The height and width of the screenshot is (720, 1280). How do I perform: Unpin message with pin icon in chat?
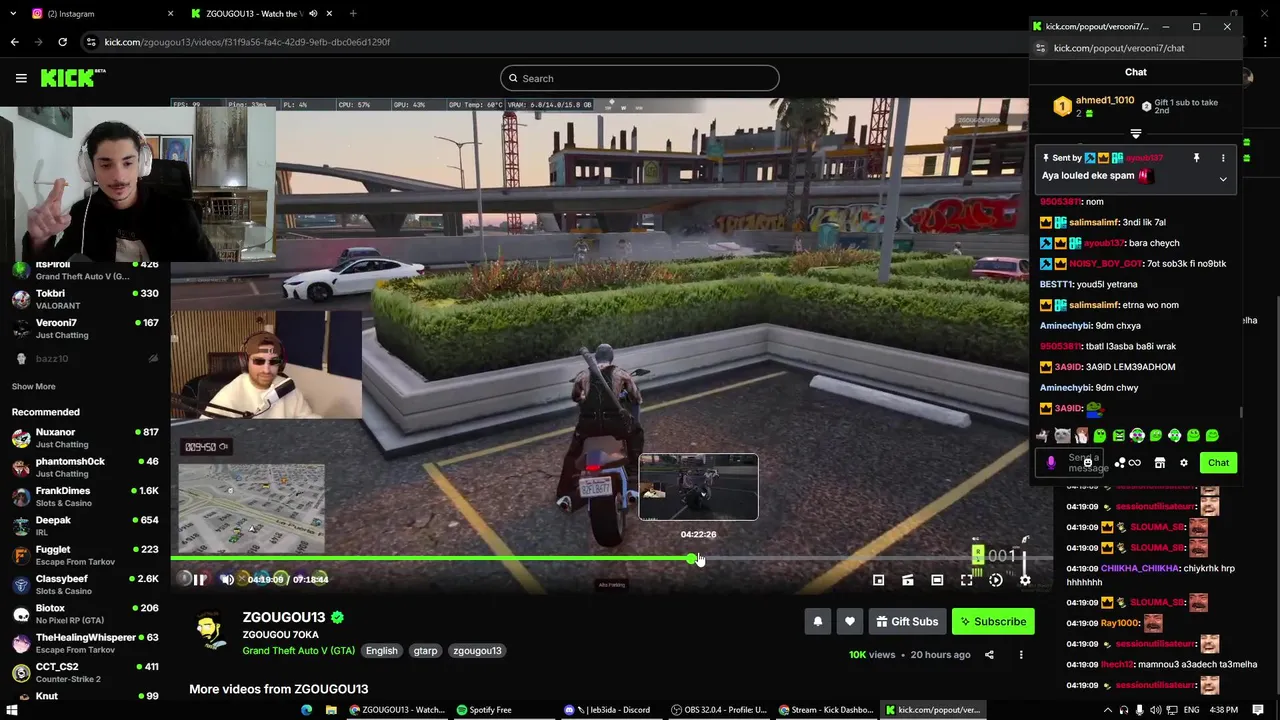coord(1196,158)
